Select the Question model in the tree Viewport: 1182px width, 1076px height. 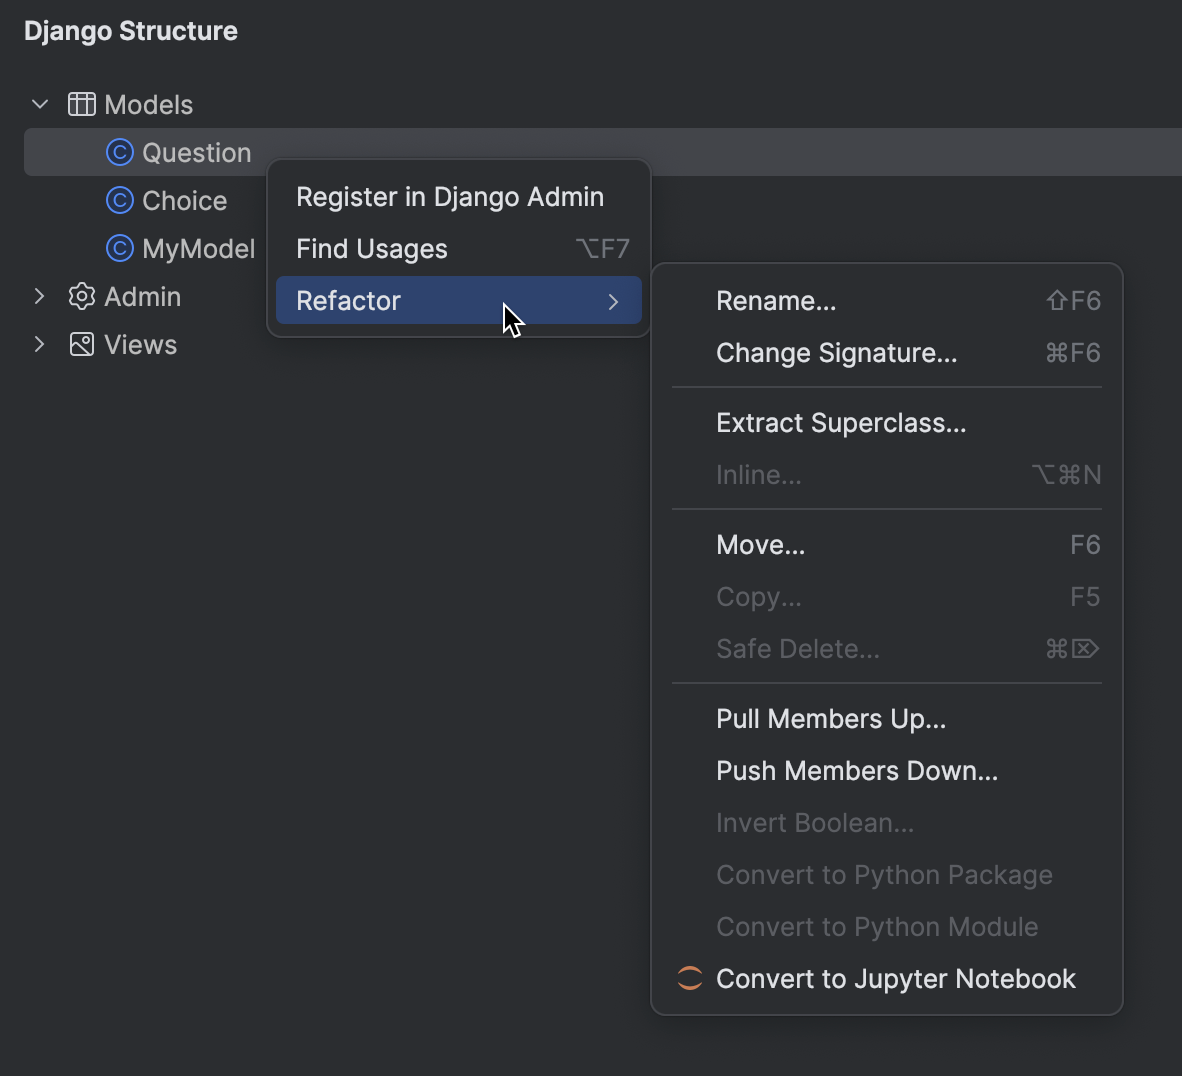tap(195, 152)
